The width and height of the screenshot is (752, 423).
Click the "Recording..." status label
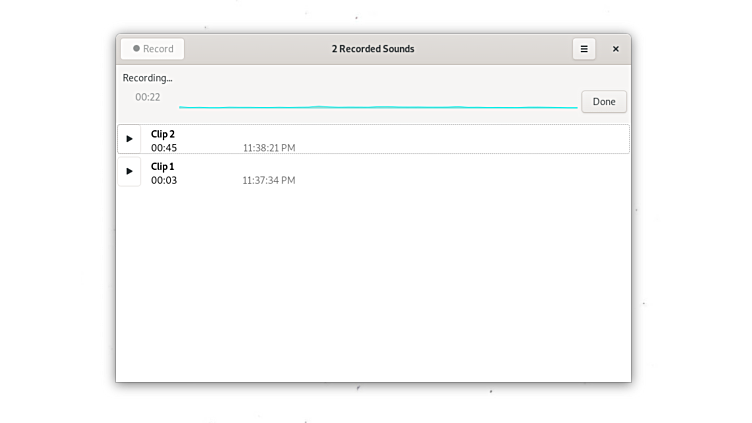(147, 78)
